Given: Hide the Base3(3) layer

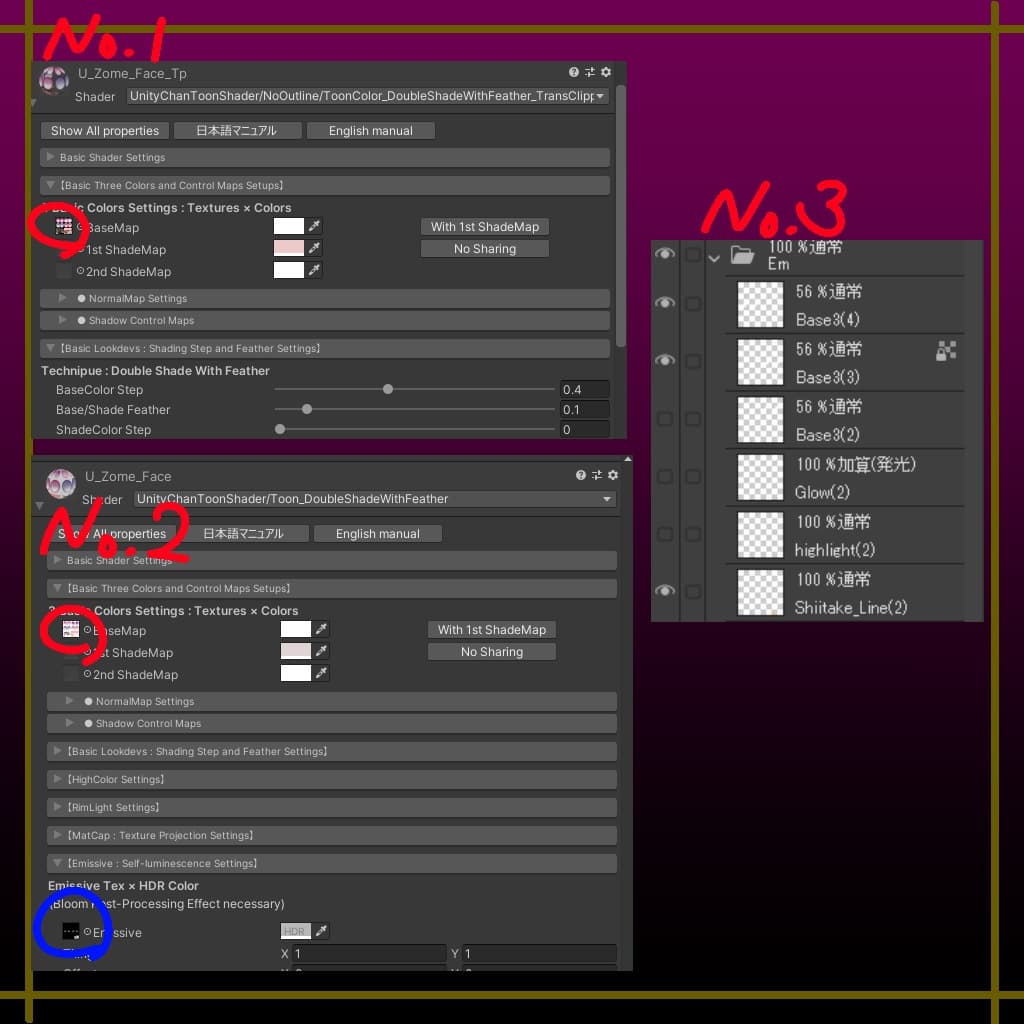Looking at the screenshot, I should 665,360.
